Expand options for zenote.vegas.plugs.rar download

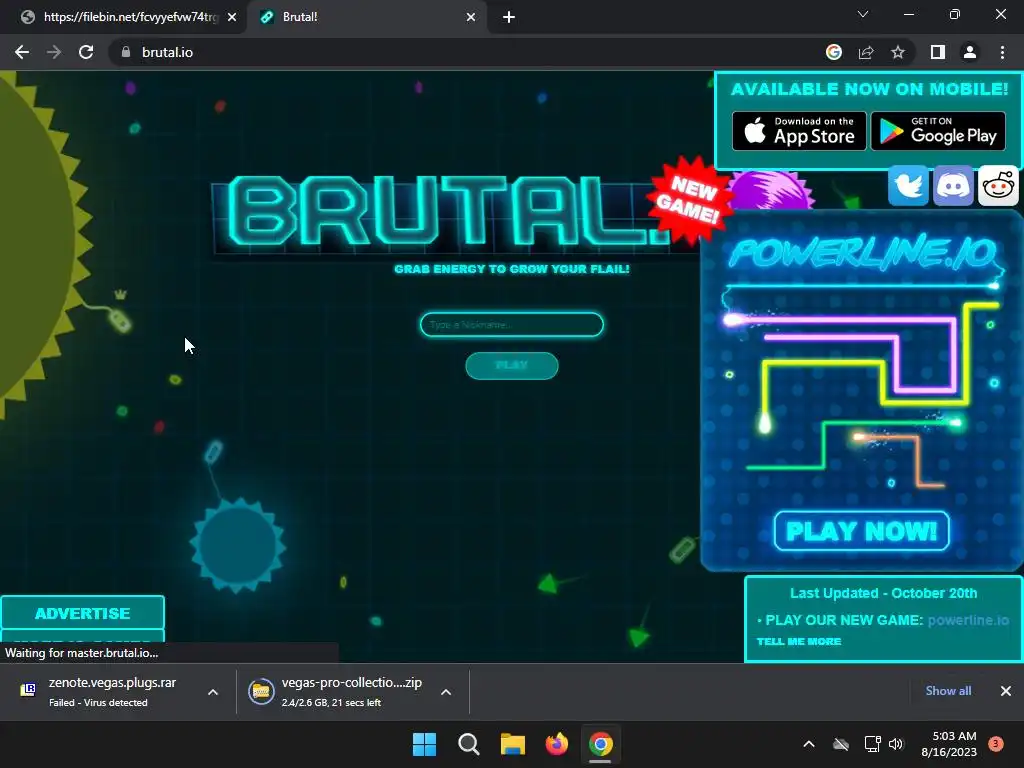[x=213, y=692]
